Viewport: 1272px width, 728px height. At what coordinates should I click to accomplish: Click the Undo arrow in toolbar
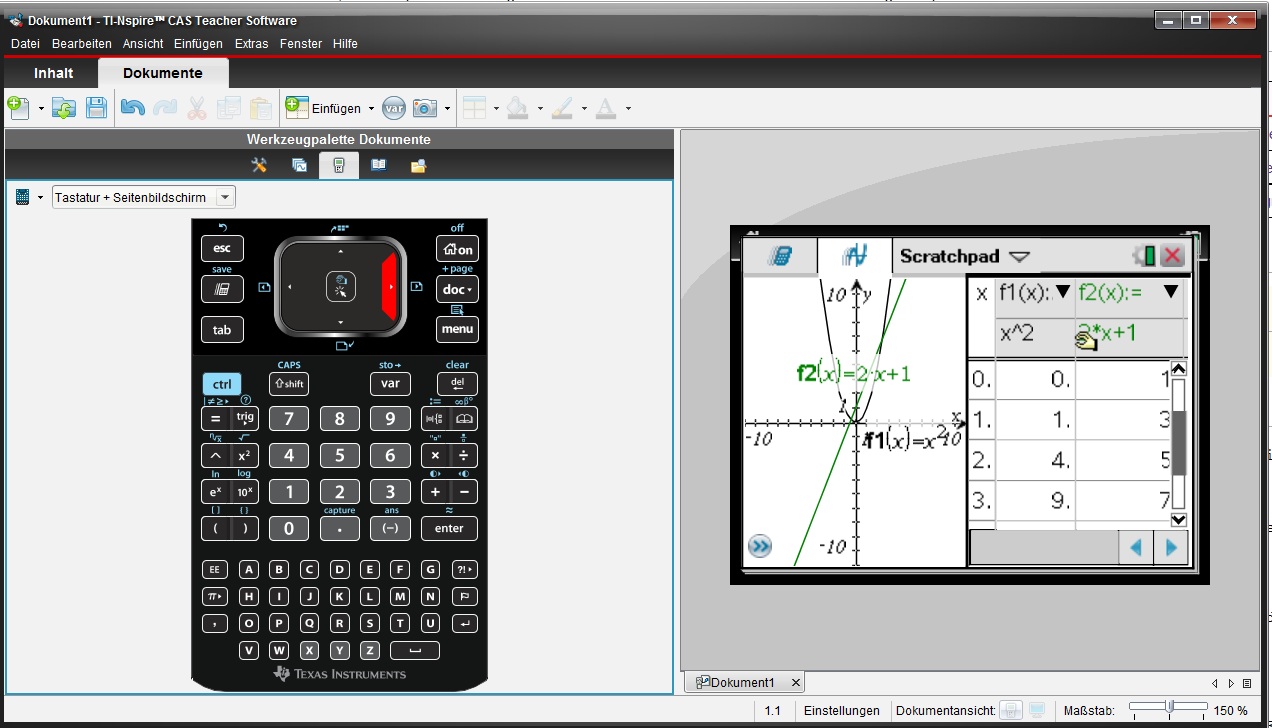[x=132, y=108]
